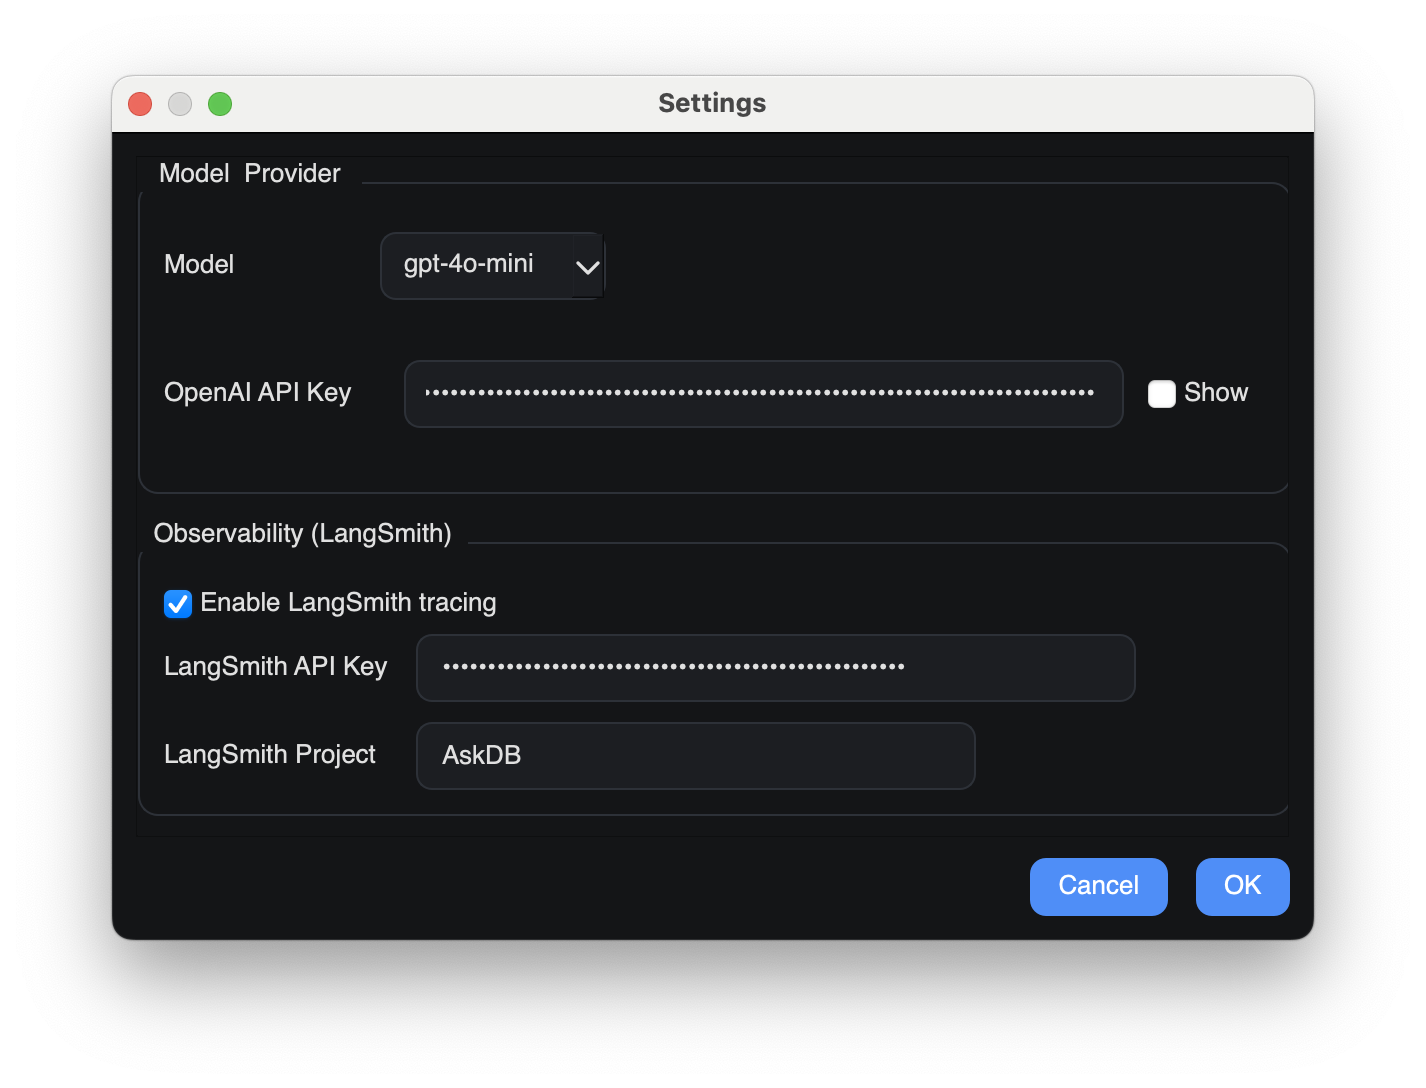Select gpt-4o-mini from the model combo box
This screenshot has height=1088, width=1426.
480,265
